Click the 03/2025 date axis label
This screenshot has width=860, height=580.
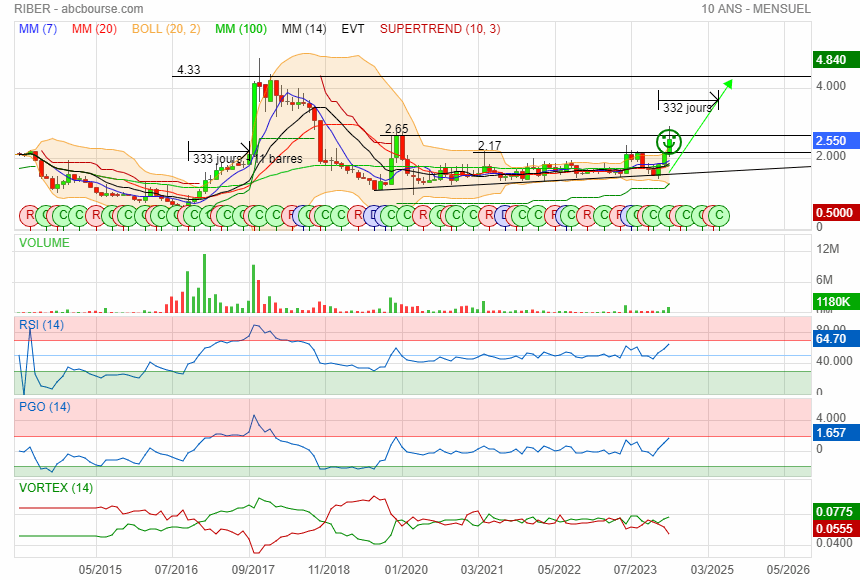tap(712, 570)
